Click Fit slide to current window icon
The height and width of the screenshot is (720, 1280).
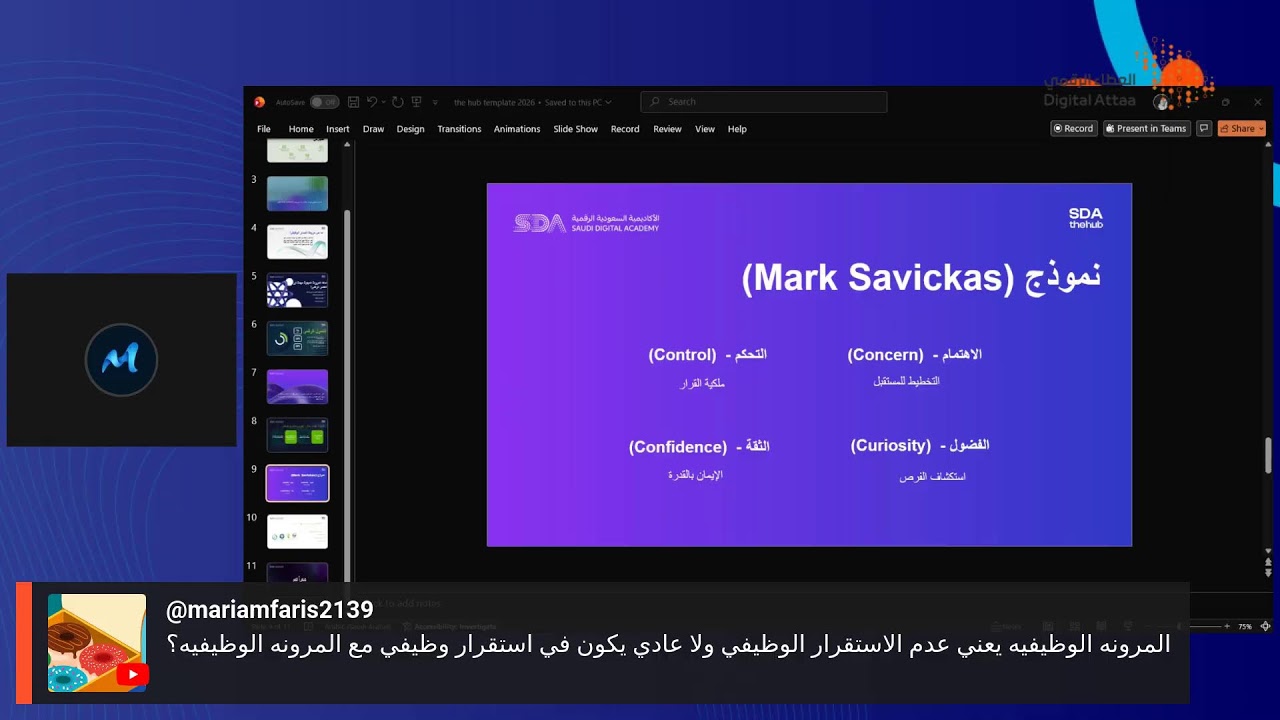coord(1265,626)
